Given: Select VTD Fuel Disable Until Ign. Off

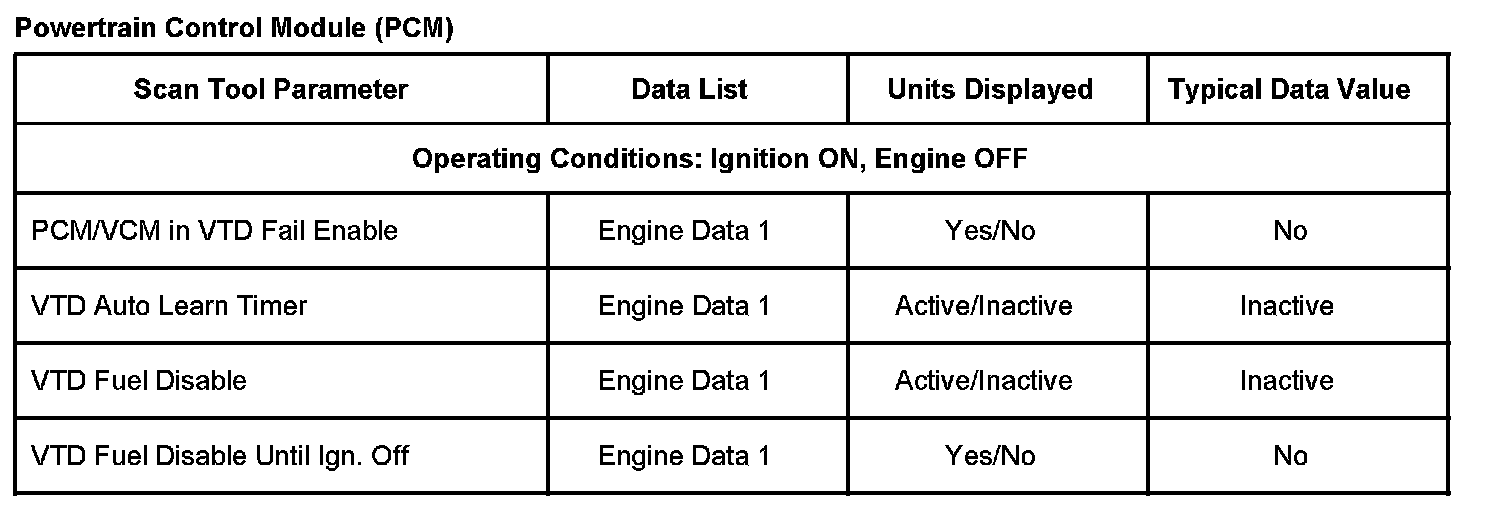Looking at the screenshot, I should 220,456.
